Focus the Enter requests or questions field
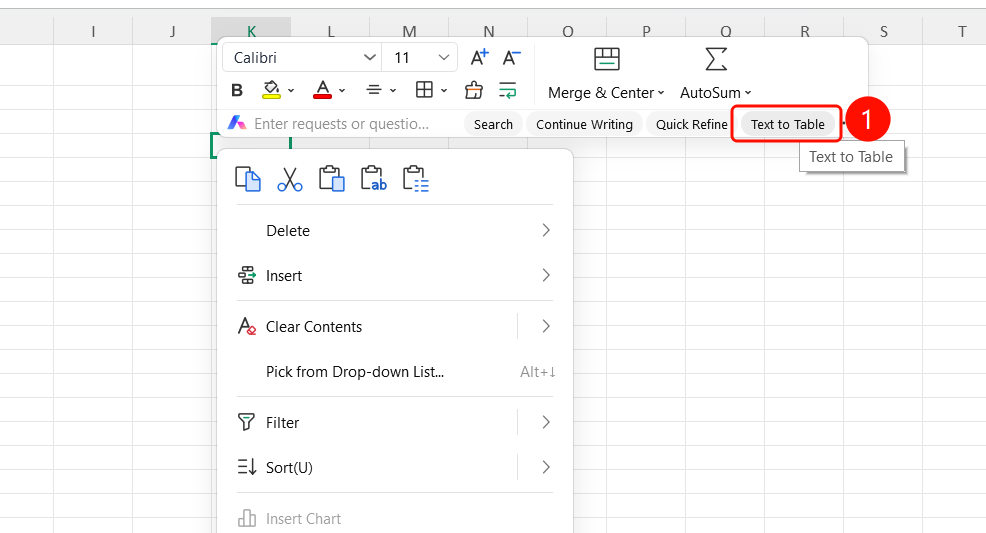The width and height of the screenshot is (986, 533). pos(341,124)
